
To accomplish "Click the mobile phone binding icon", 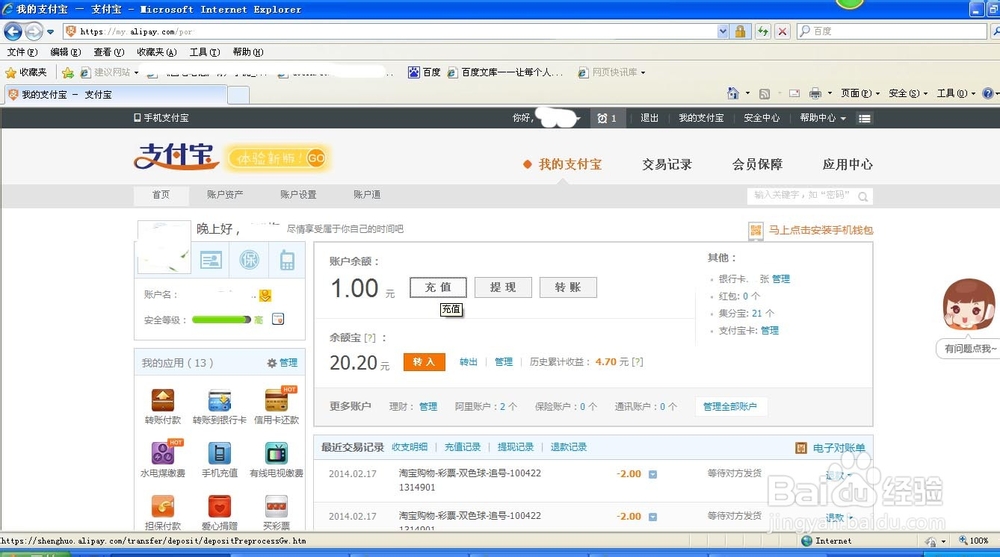I will click(287, 260).
